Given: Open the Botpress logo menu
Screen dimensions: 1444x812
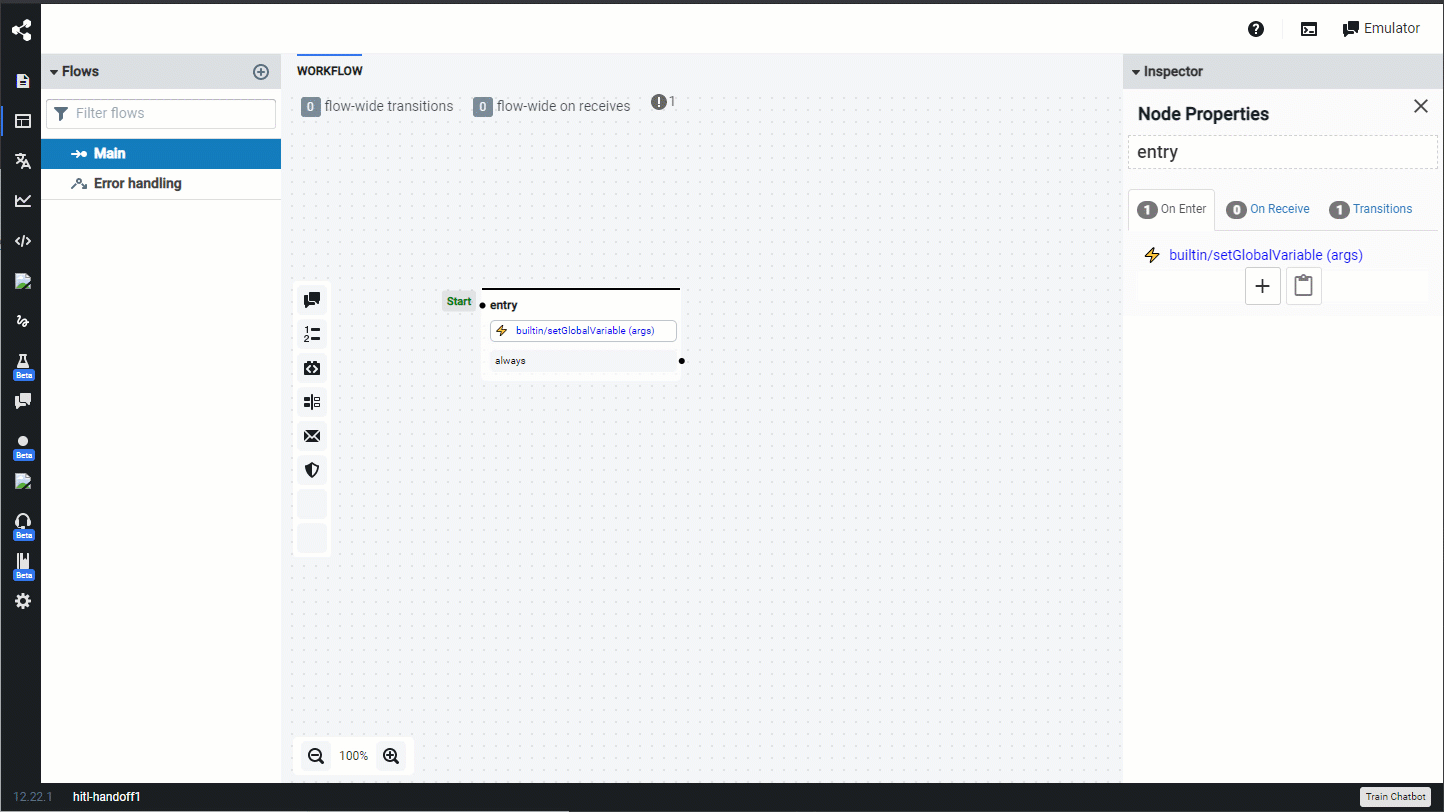Looking at the screenshot, I should 21,30.
